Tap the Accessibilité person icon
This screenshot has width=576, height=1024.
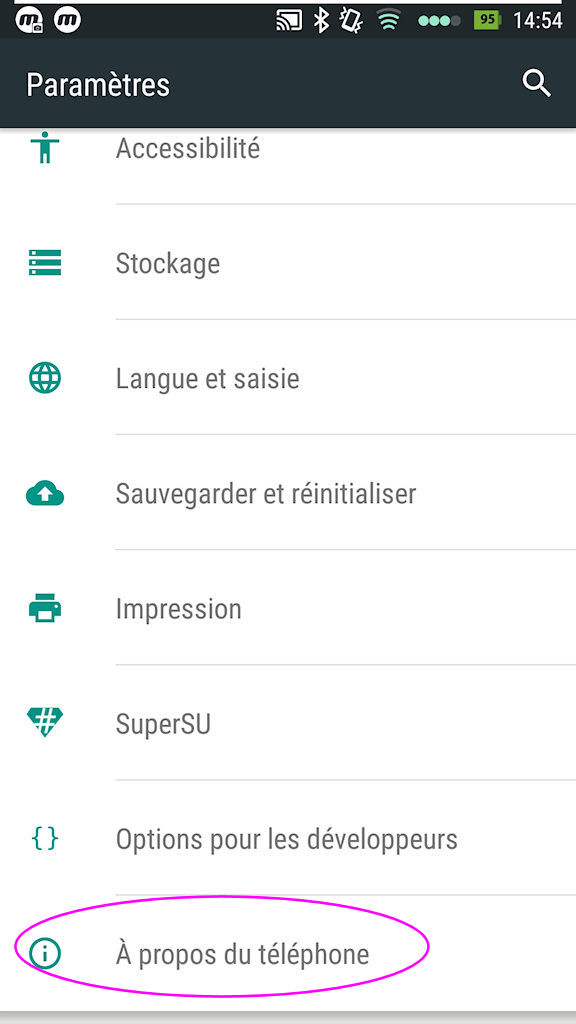click(x=44, y=148)
